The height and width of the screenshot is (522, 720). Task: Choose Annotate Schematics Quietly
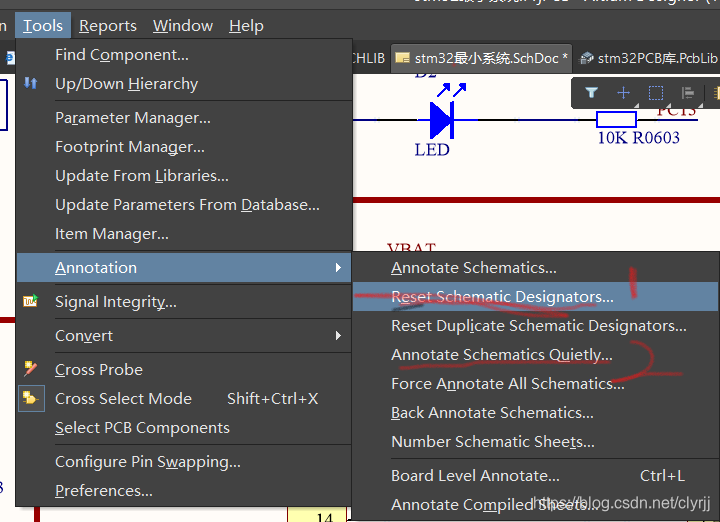[x=501, y=355]
